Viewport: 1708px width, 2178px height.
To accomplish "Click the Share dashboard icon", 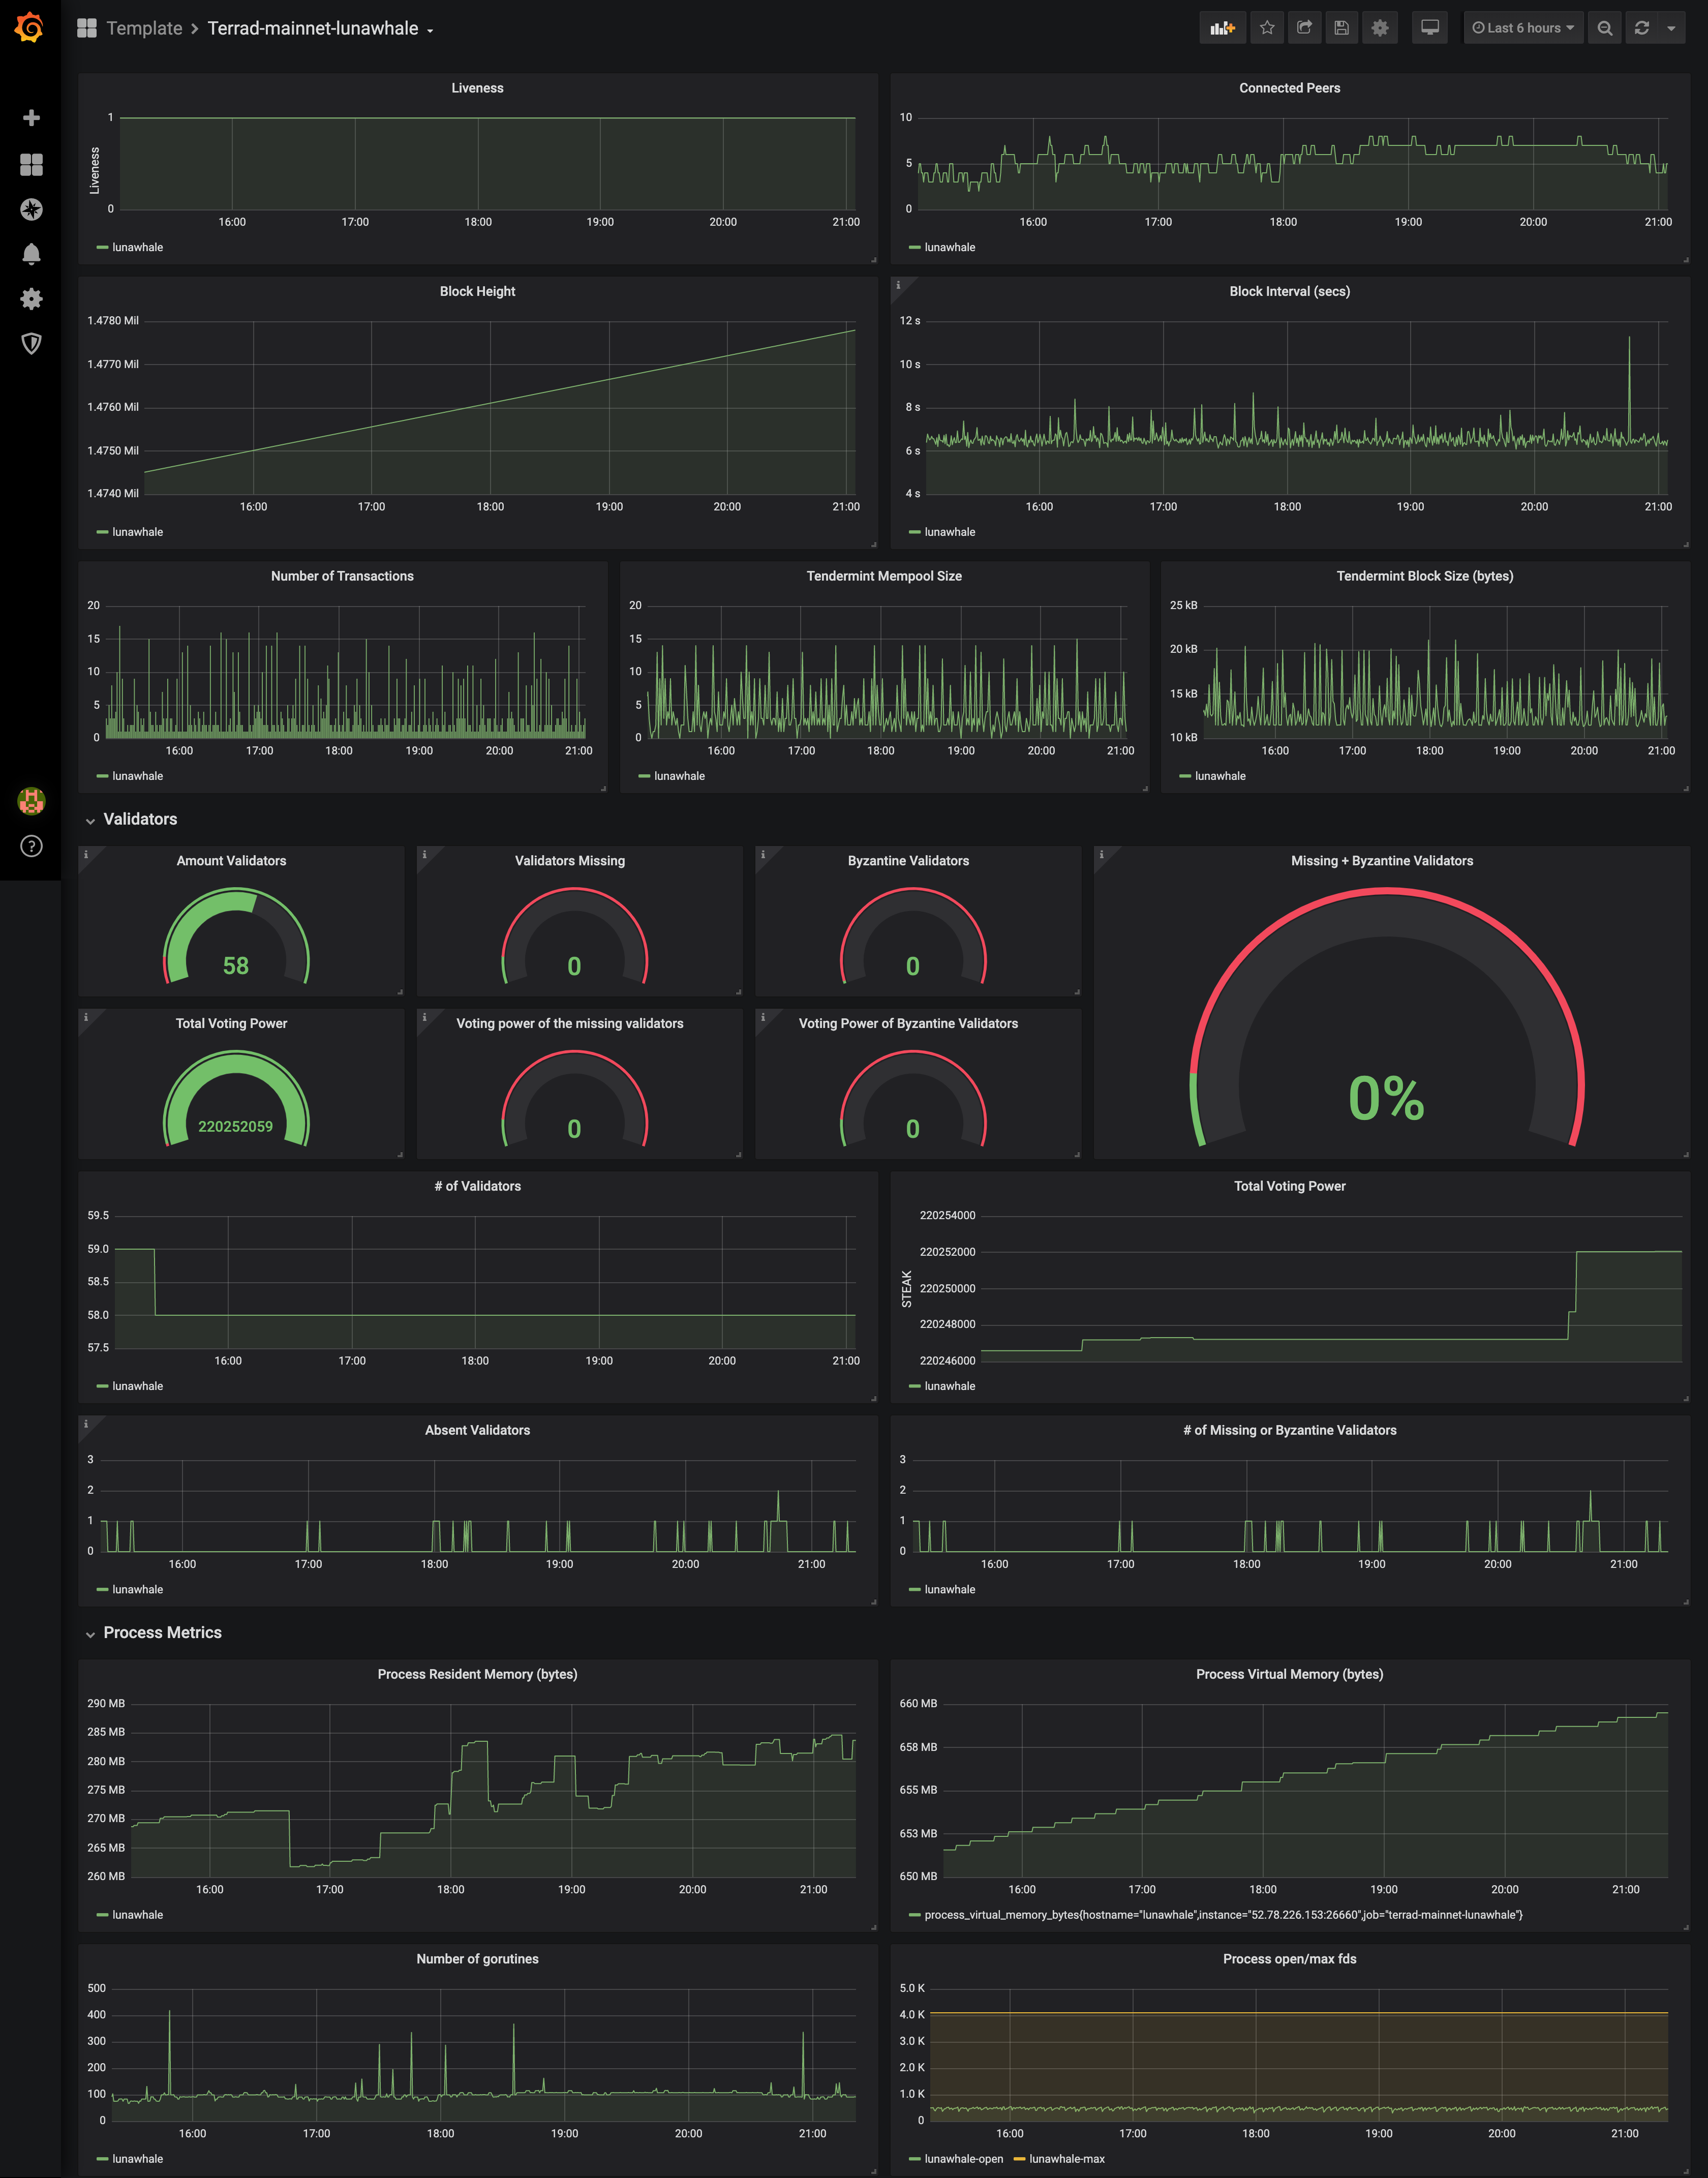I will (1304, 28).
